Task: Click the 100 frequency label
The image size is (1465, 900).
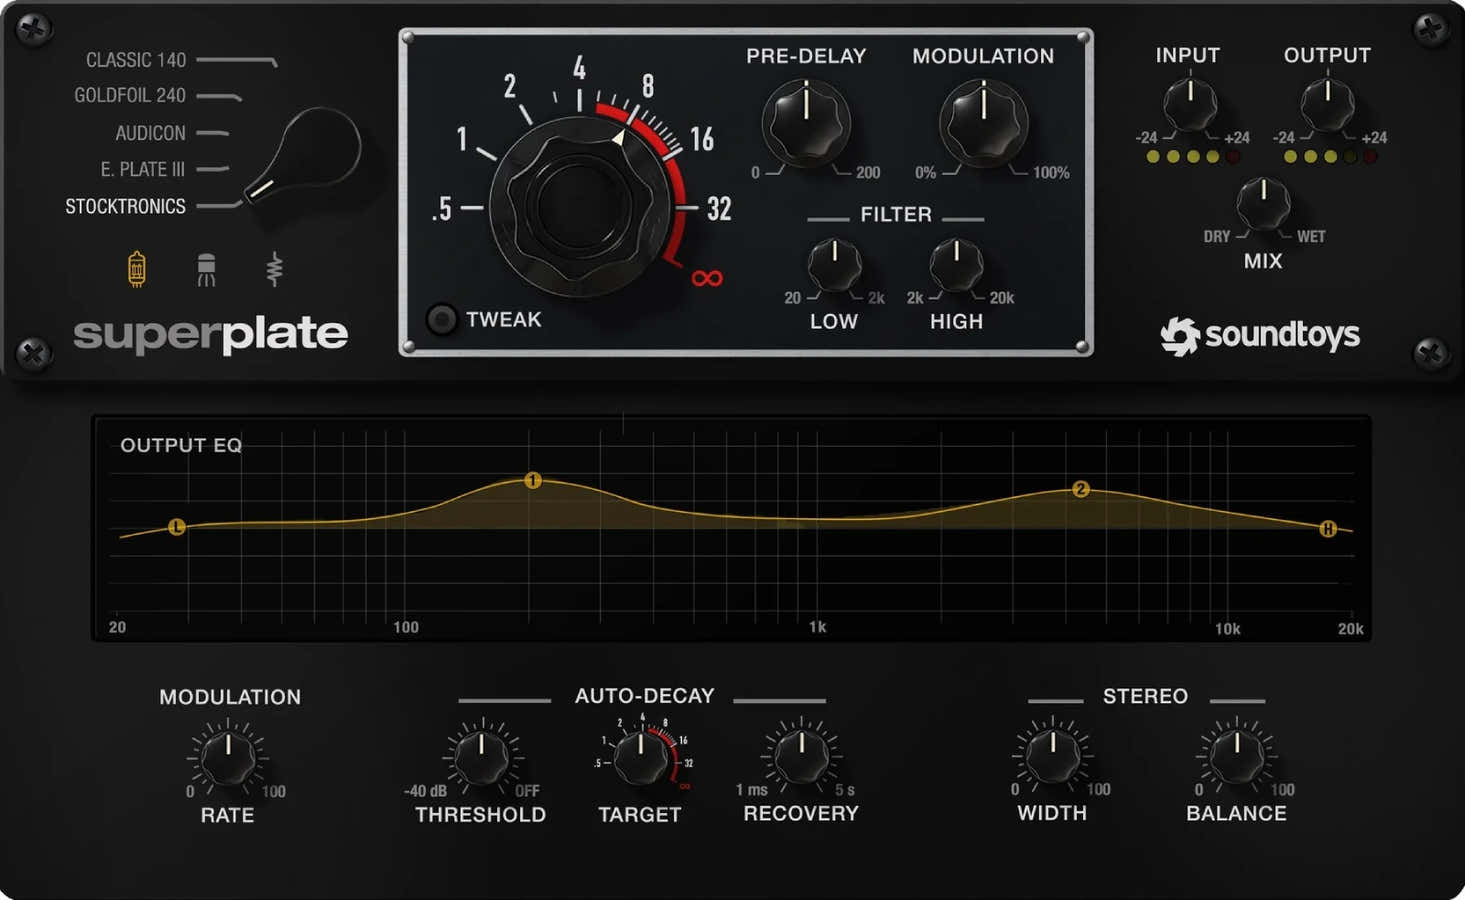Action: click(406, 627)
